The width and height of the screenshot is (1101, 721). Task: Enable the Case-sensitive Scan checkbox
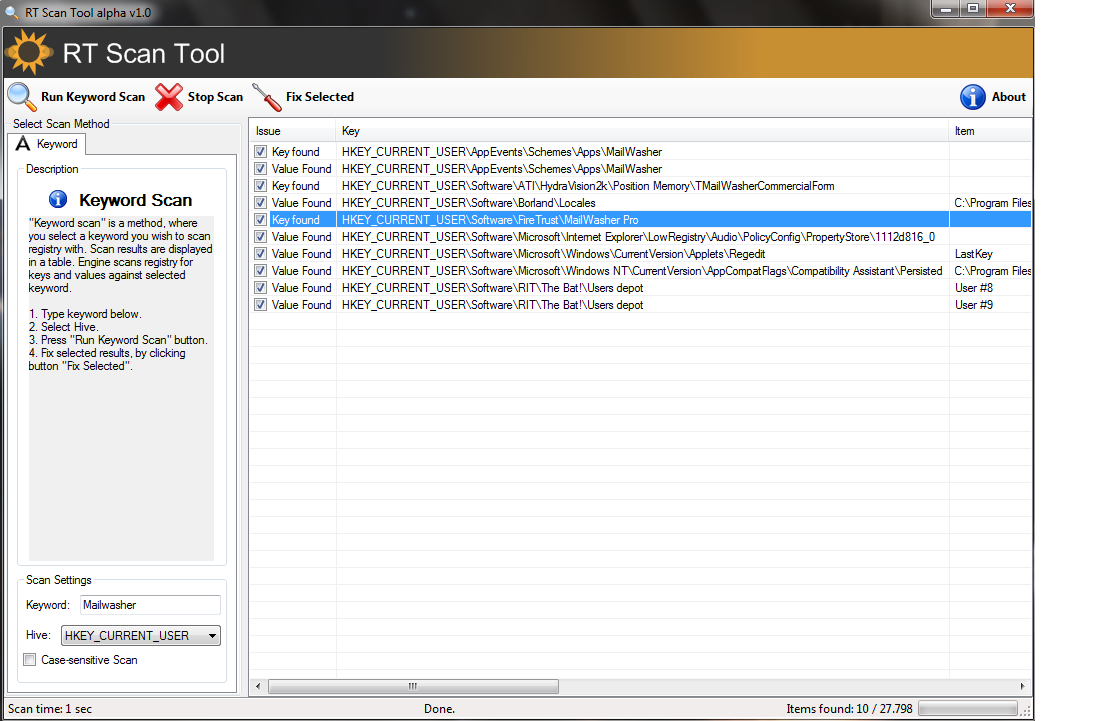[29, 659]
